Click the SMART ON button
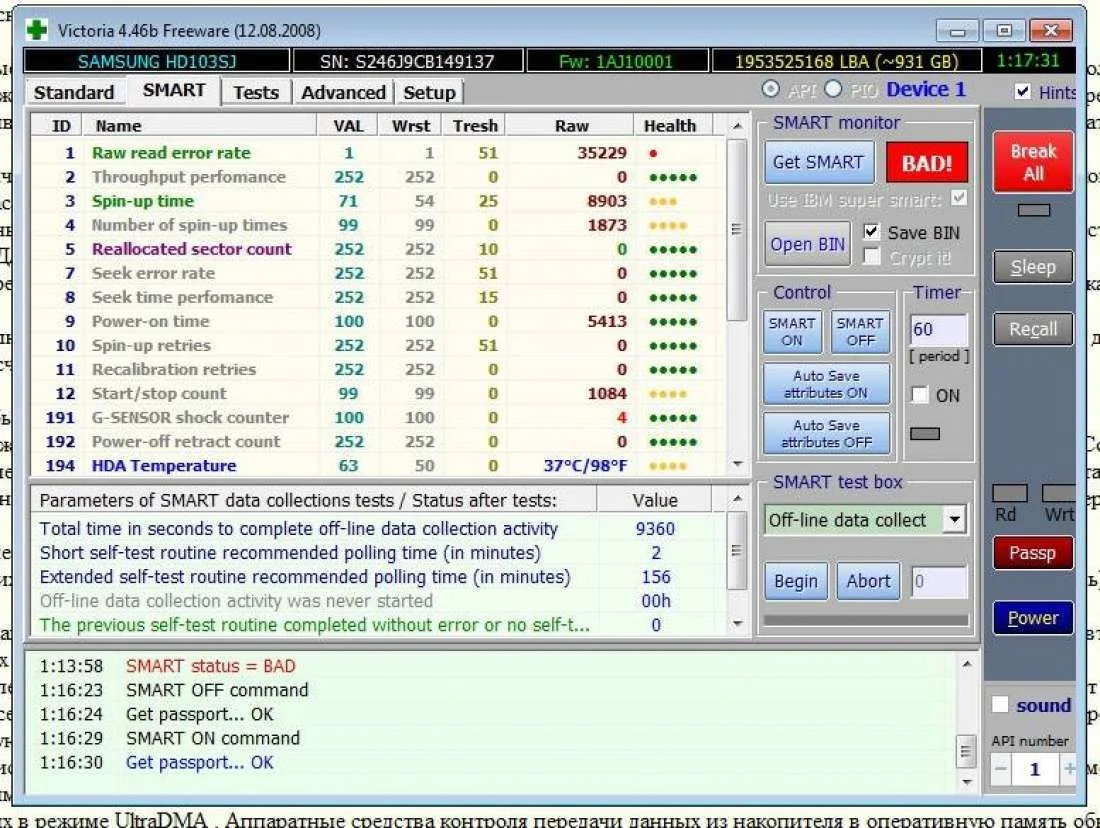This screenshot has width=1100, height=828. click(x=791, y=332)
